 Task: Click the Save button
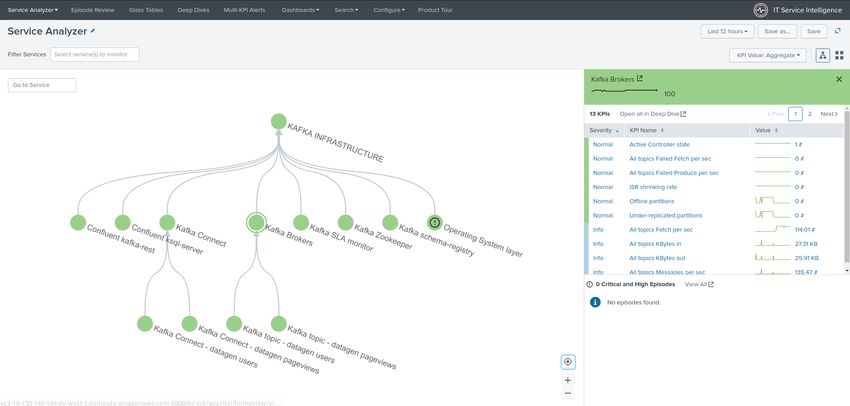click(814, 31)
